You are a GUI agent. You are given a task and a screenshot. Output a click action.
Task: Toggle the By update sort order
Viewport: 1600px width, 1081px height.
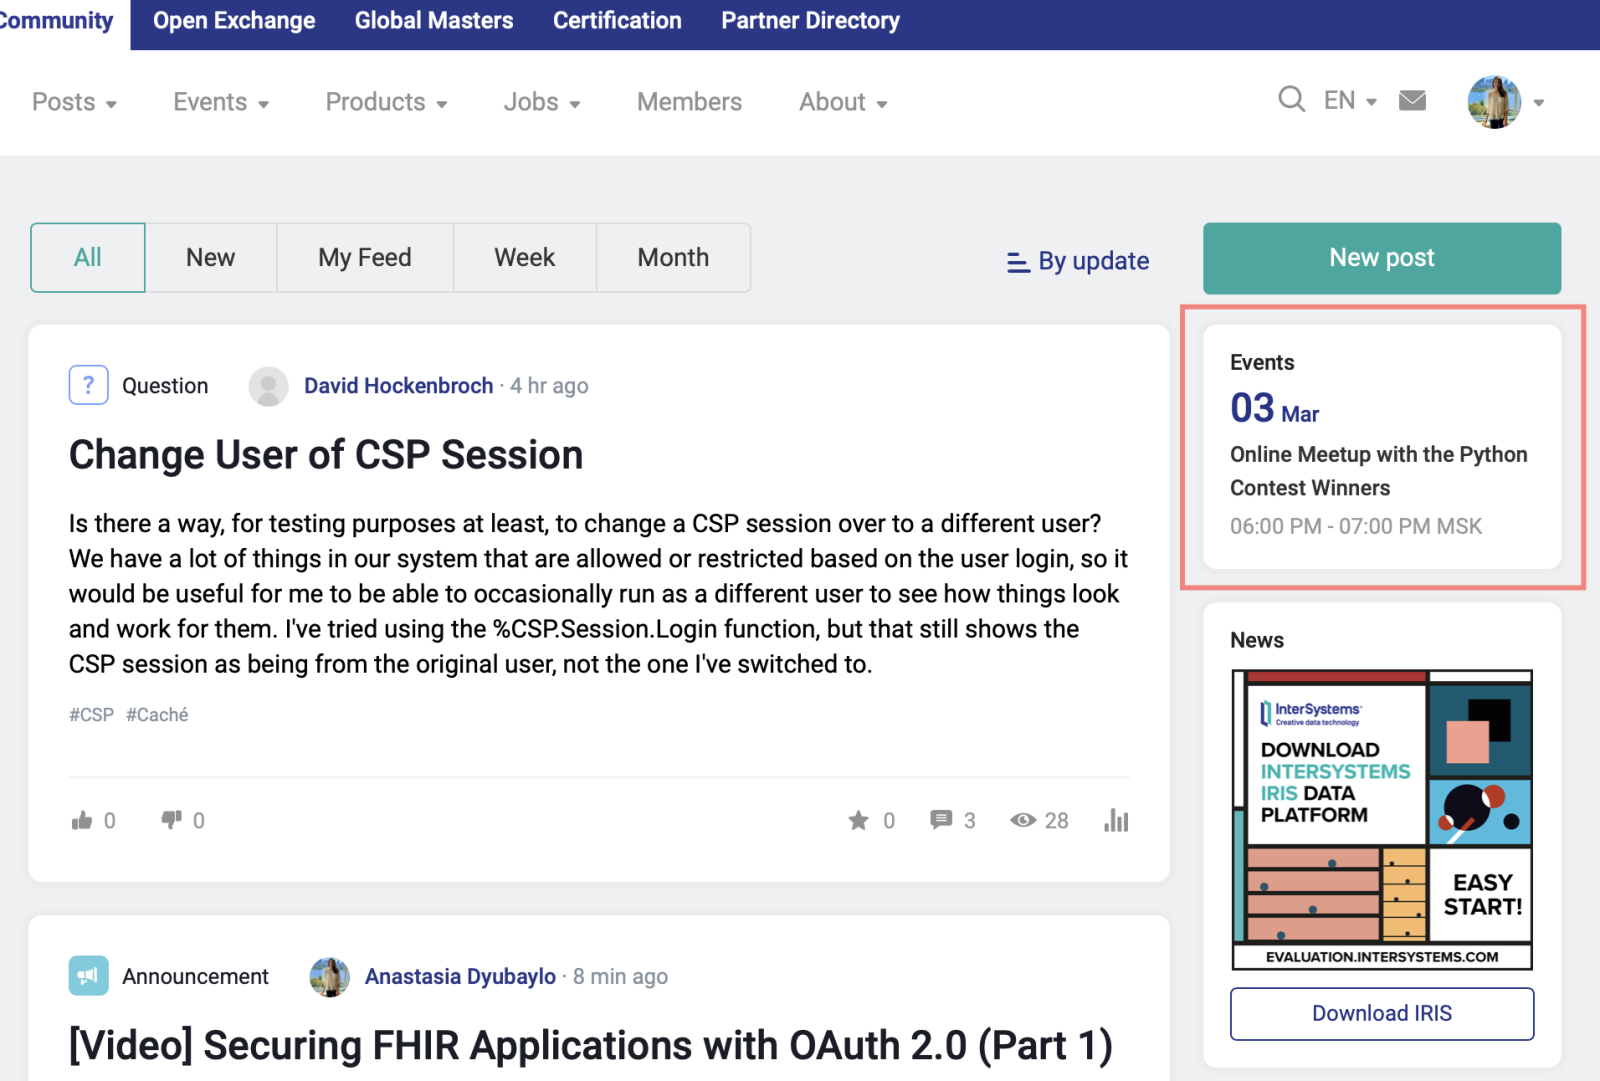click(1078, 261)
